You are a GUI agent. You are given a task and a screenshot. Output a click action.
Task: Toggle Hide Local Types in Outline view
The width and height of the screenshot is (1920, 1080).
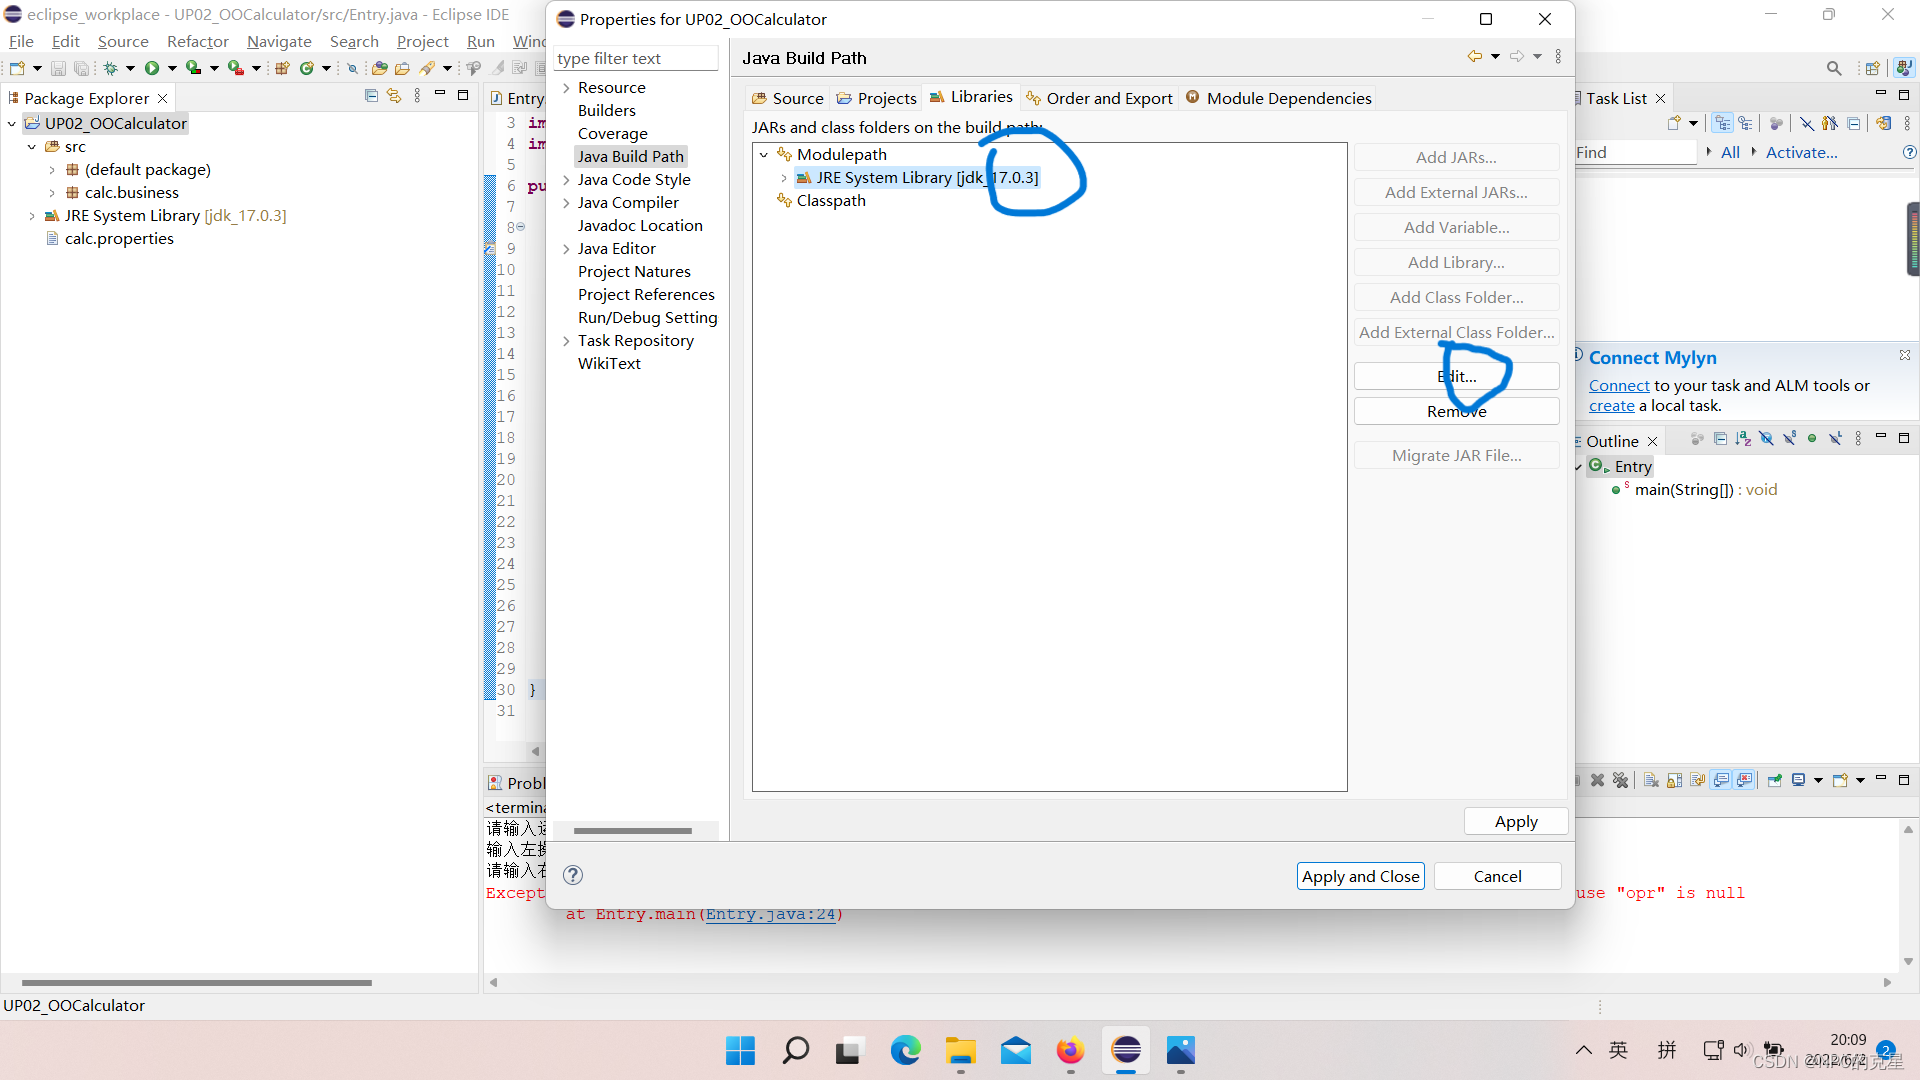tap(1835, 439)
